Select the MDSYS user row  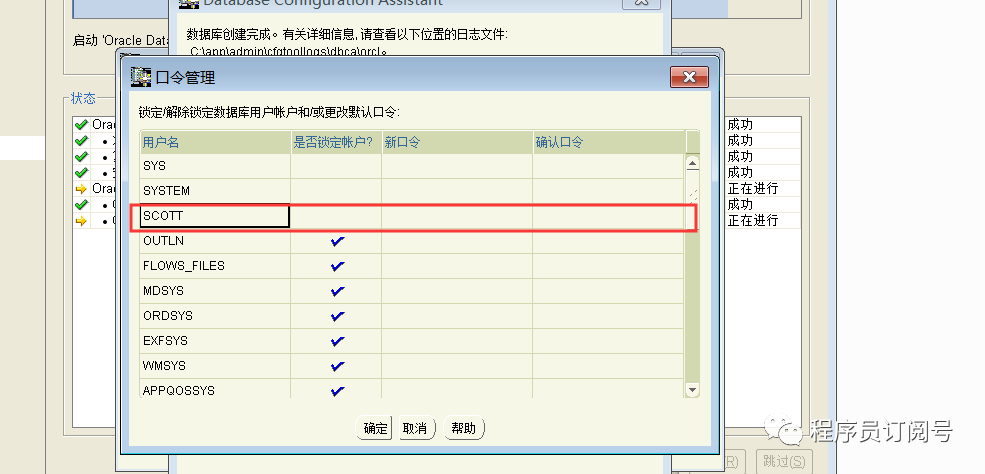coord(411,291)
